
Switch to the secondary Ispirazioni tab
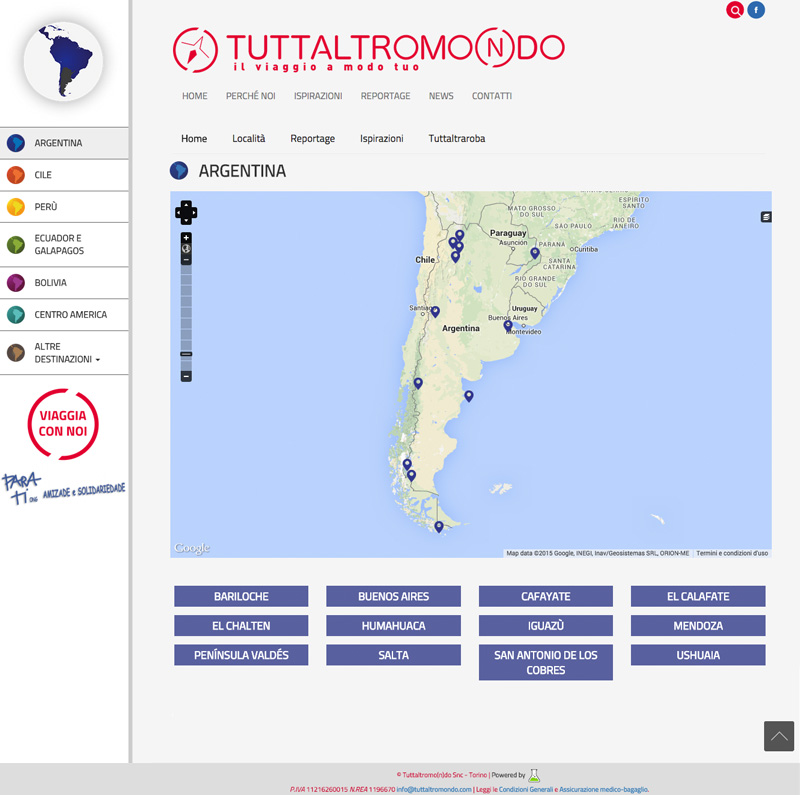[382, 138]
